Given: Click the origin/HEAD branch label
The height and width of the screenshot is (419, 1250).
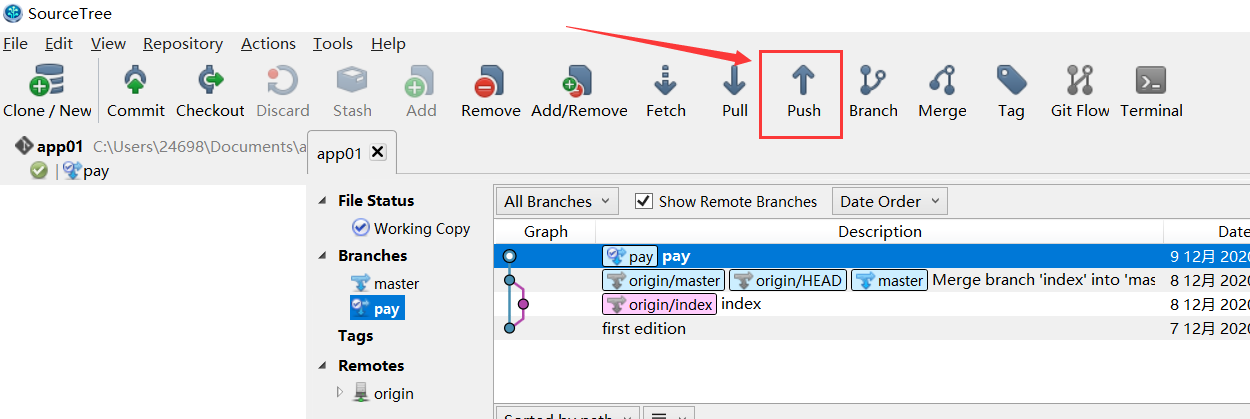Looking at the screenshot, I should 788,280.
